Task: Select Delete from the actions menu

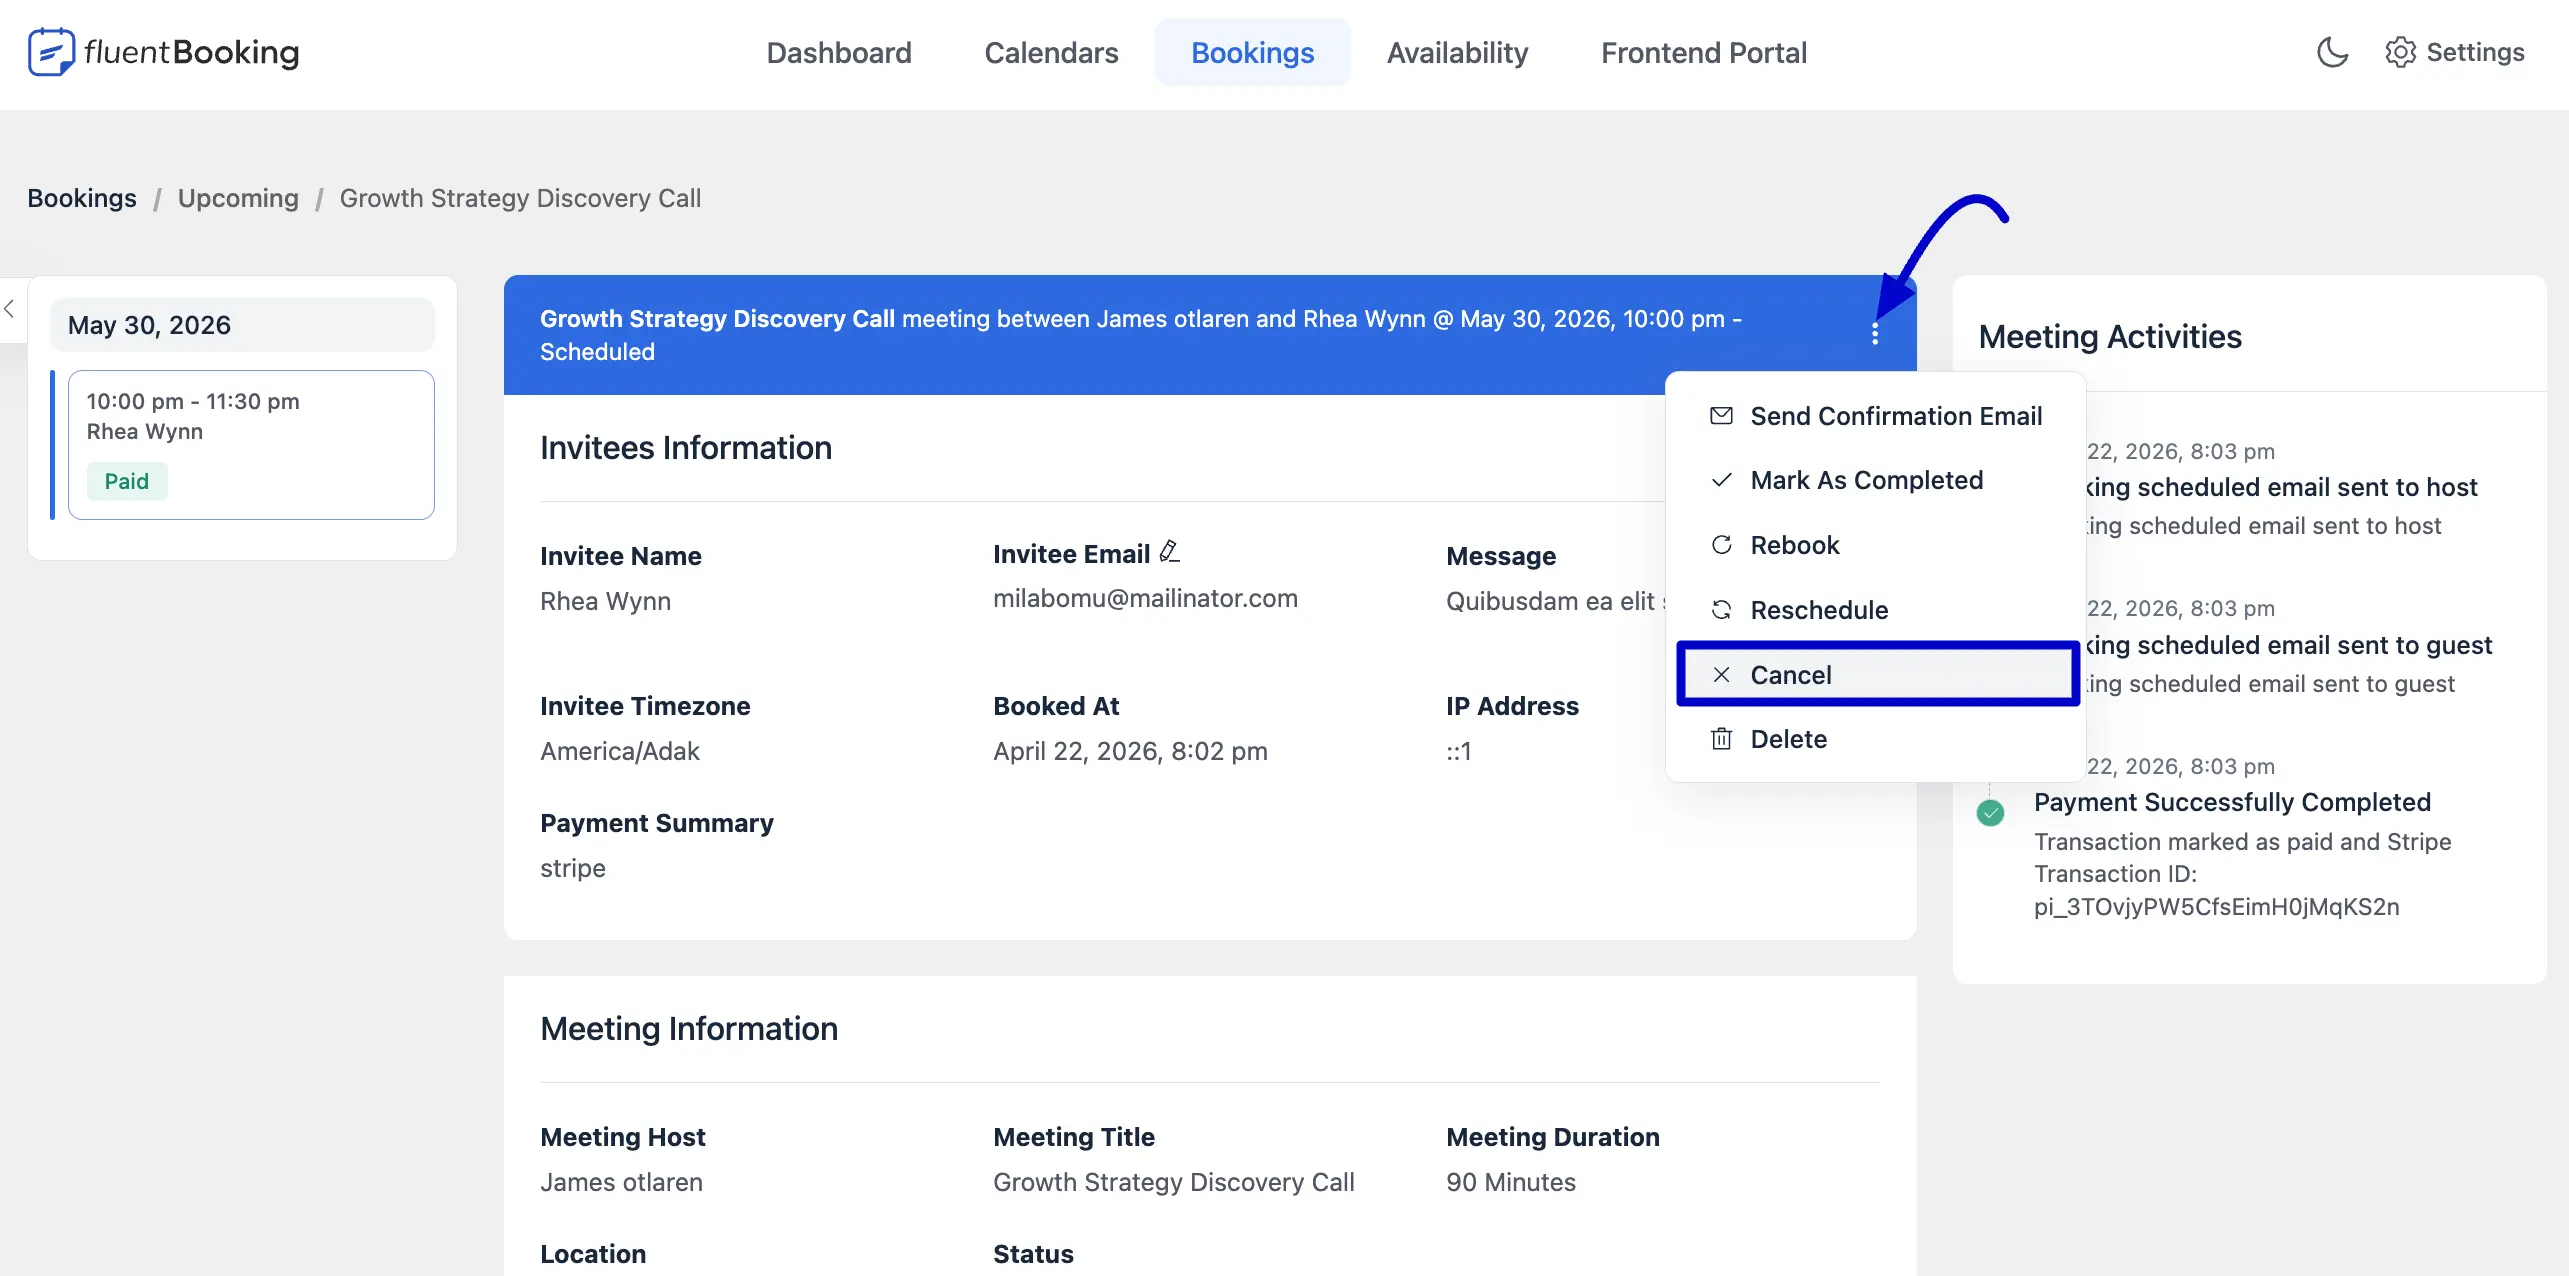Action: (x=1875, y=739)
